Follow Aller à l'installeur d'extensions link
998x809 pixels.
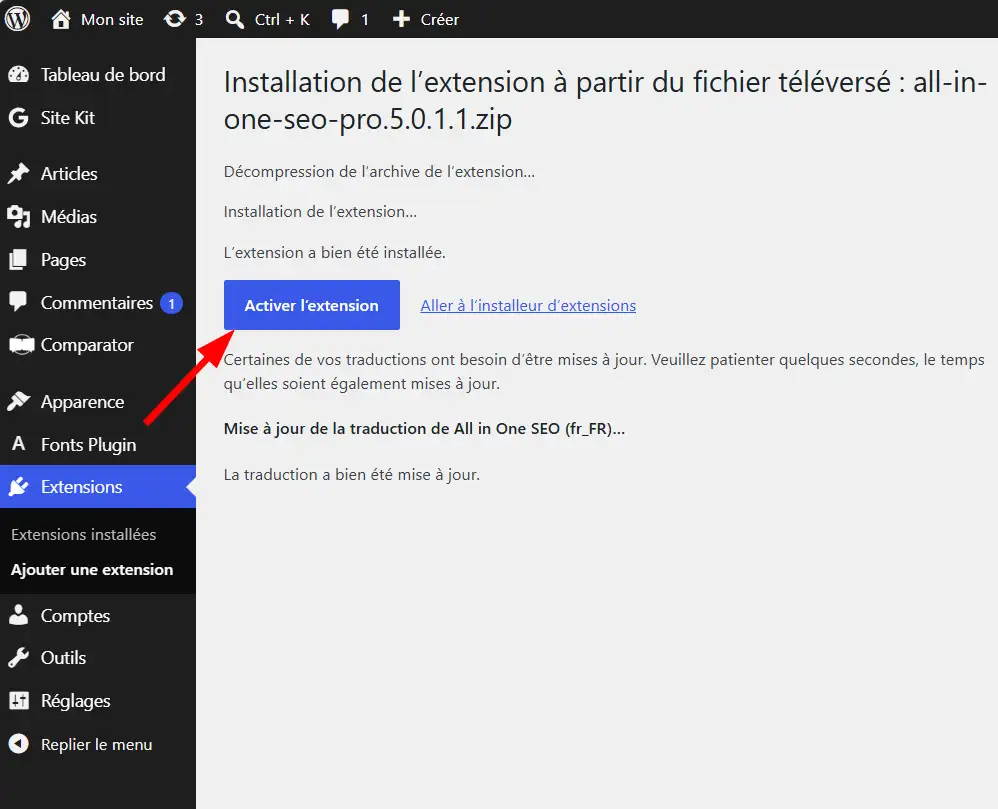528,306
